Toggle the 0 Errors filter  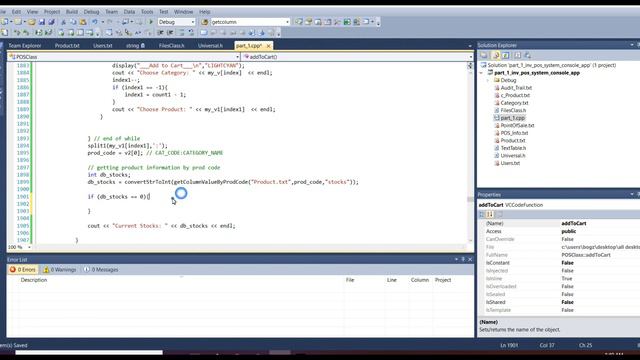point(23,270)
